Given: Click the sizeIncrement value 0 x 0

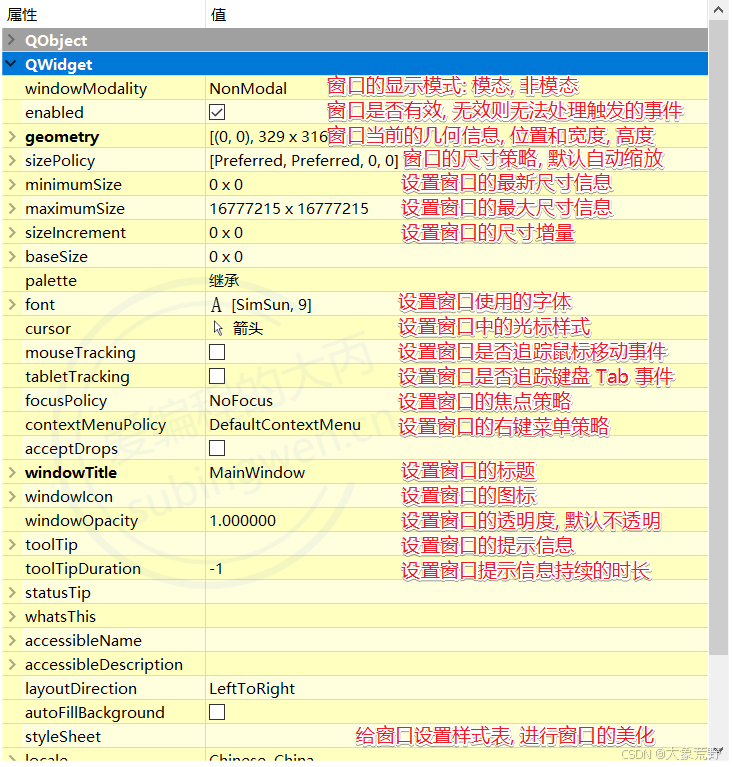Looking at the screenshot, I should click(226, 232).
